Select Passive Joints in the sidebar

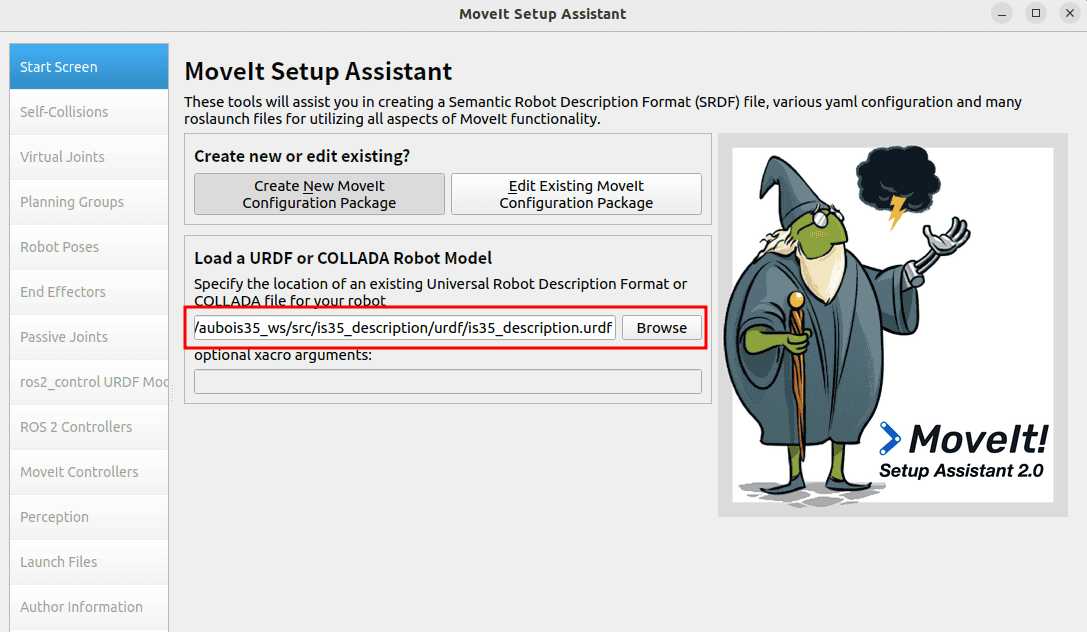[88, 337]
